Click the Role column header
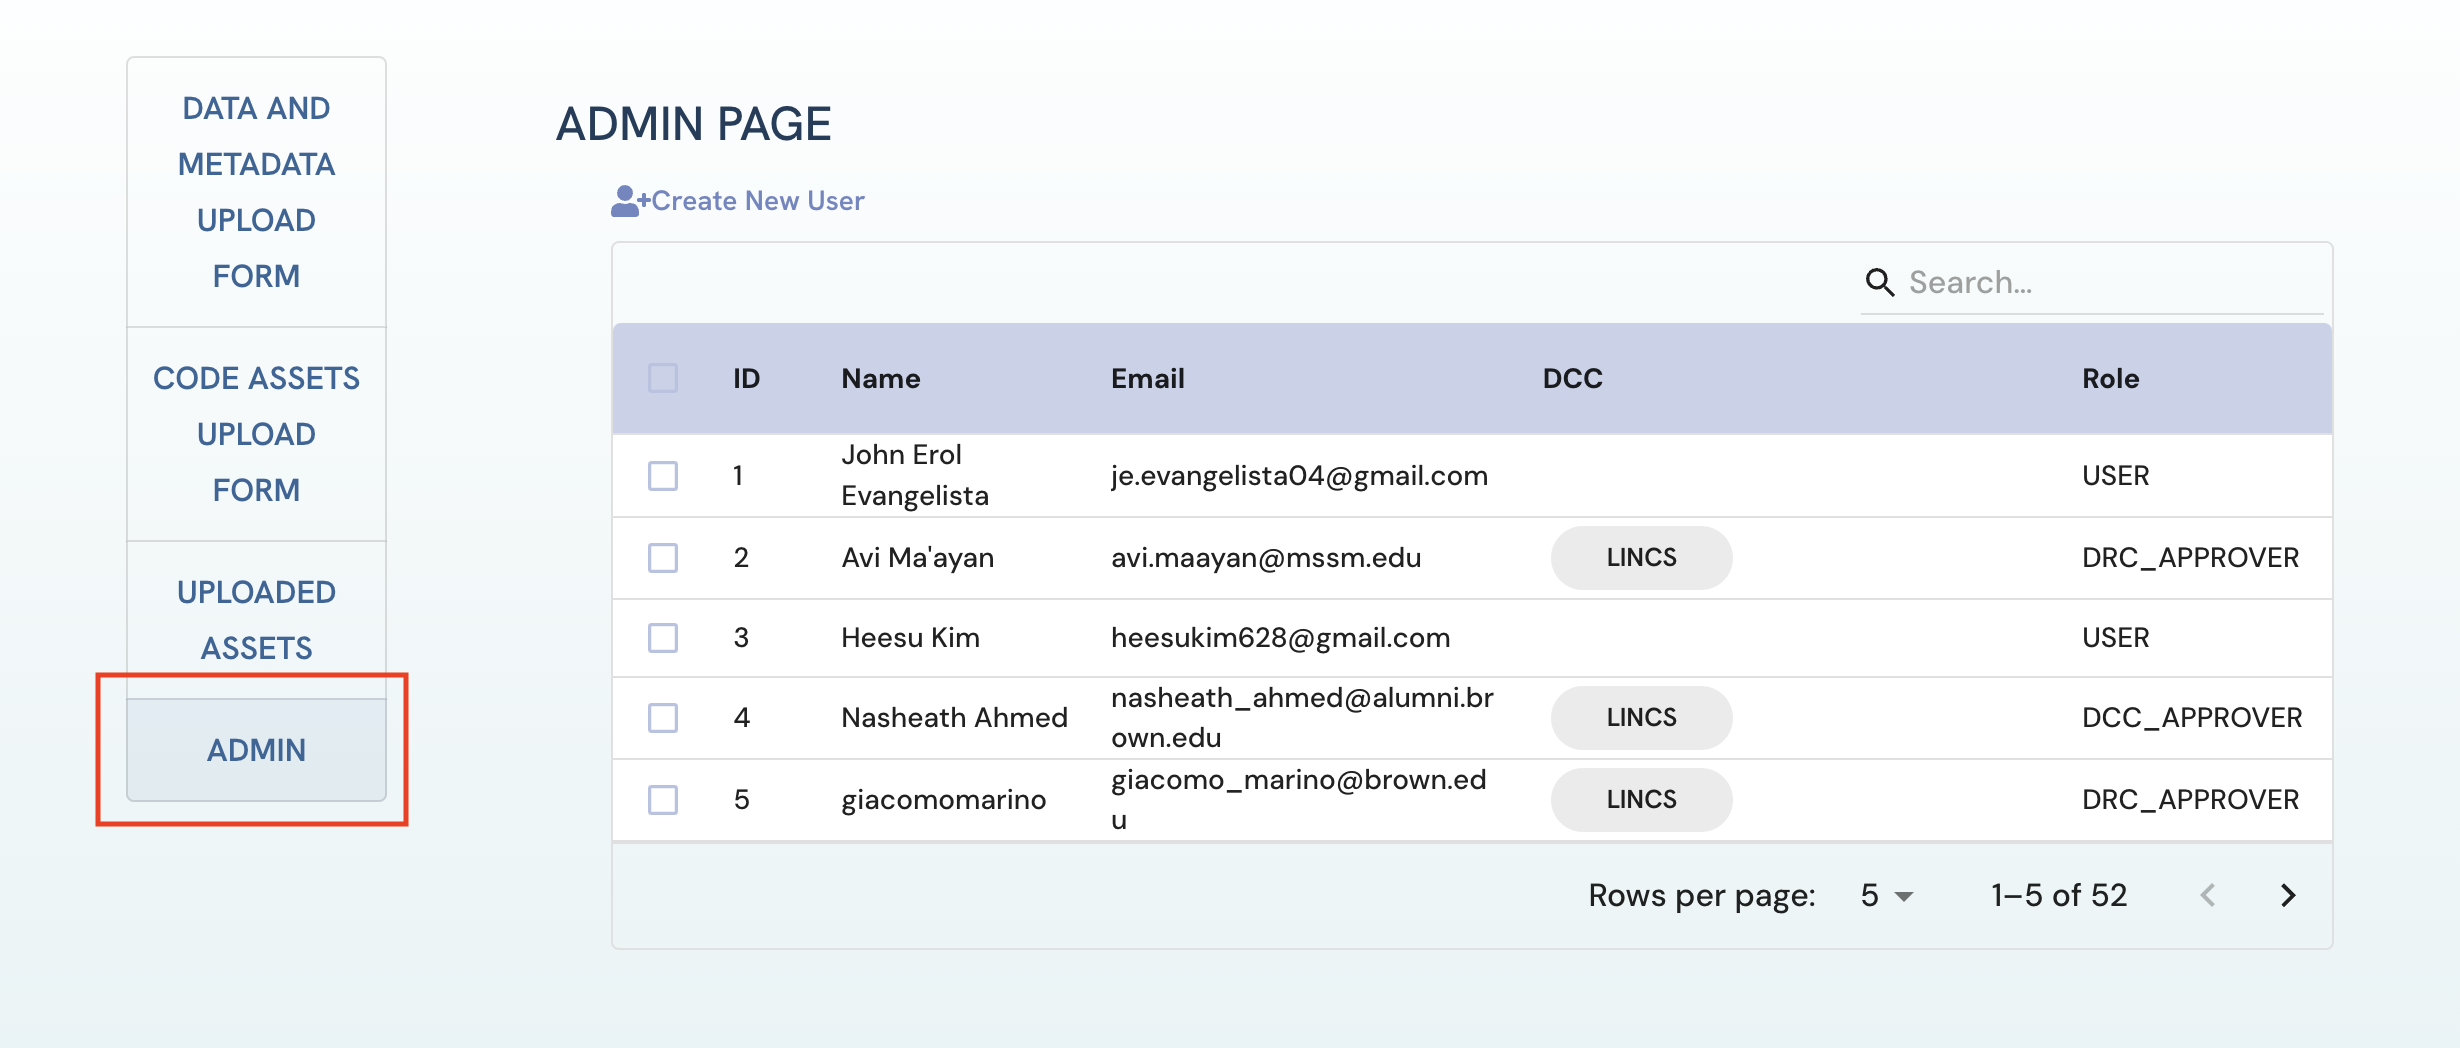This screenshot has width=2460, height=1048. [x=2110, y=379]
